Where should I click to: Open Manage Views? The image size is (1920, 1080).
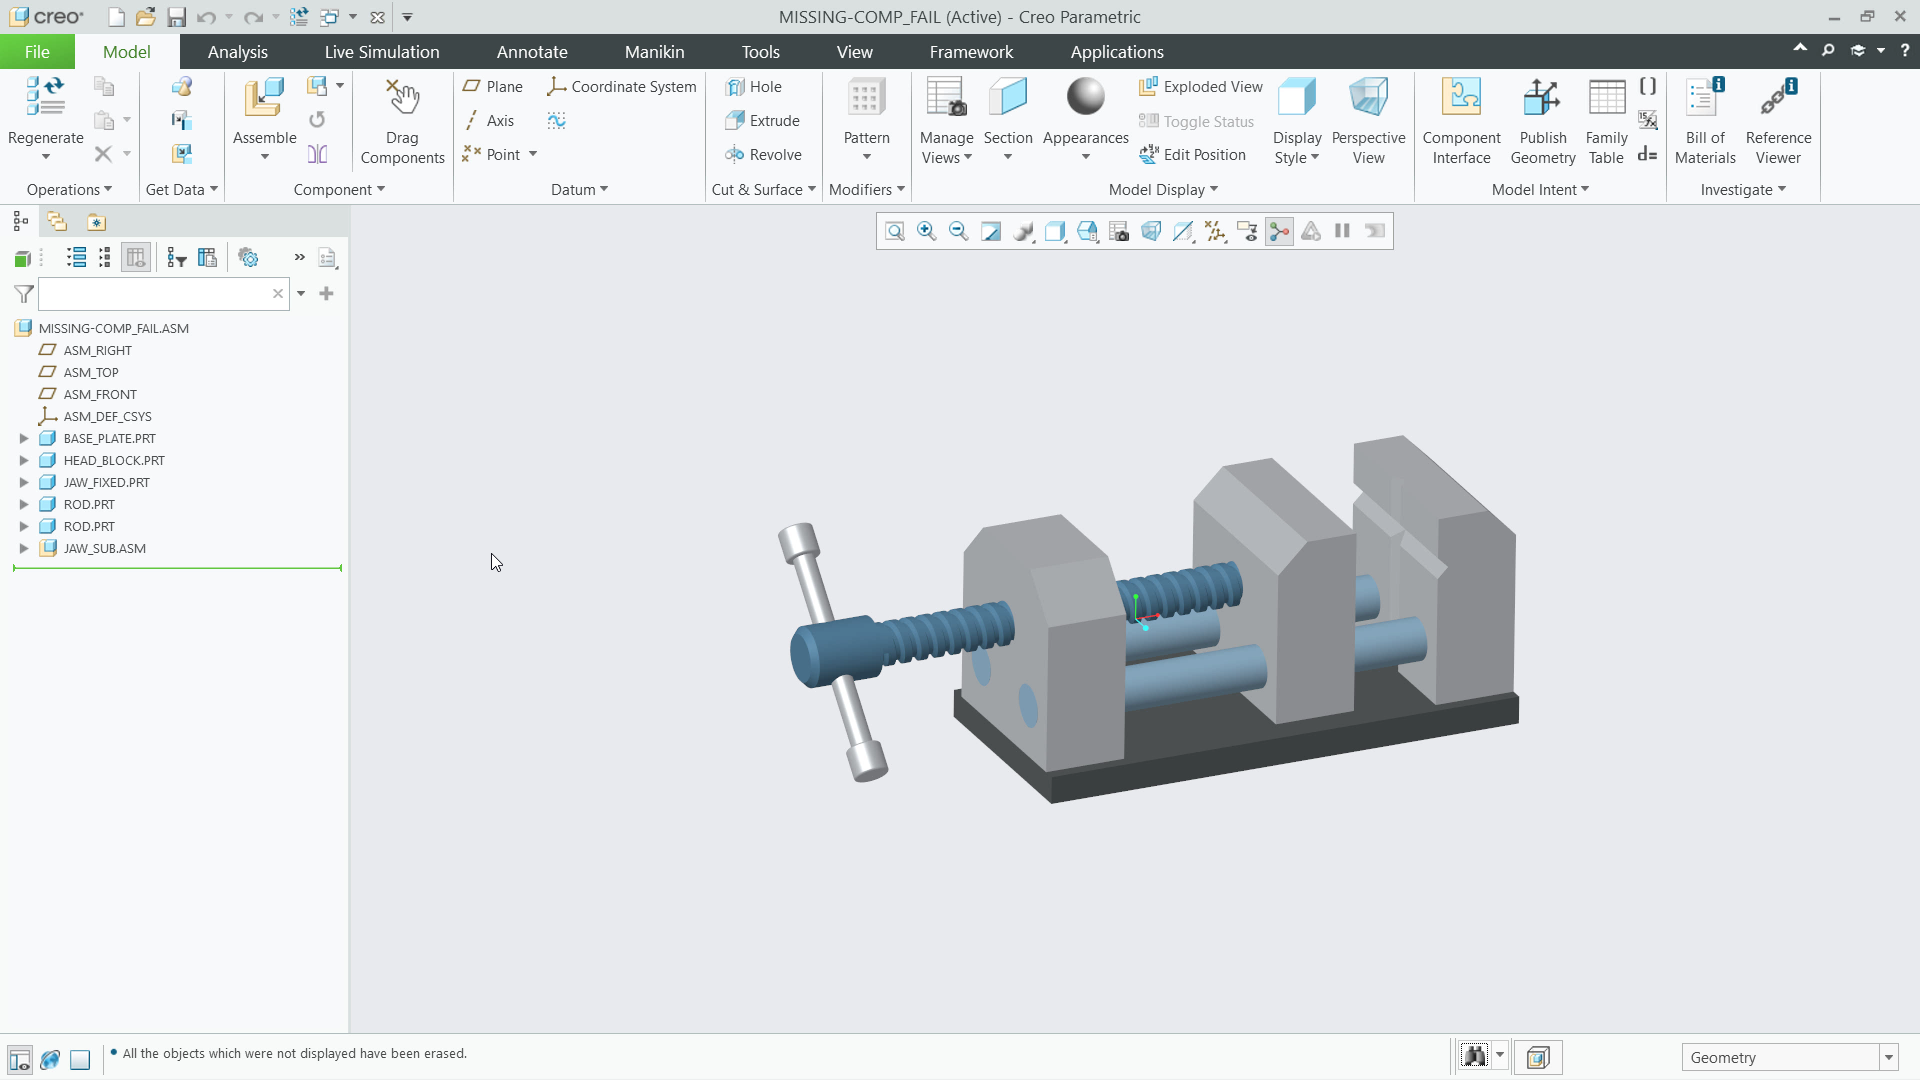(946, 121)
